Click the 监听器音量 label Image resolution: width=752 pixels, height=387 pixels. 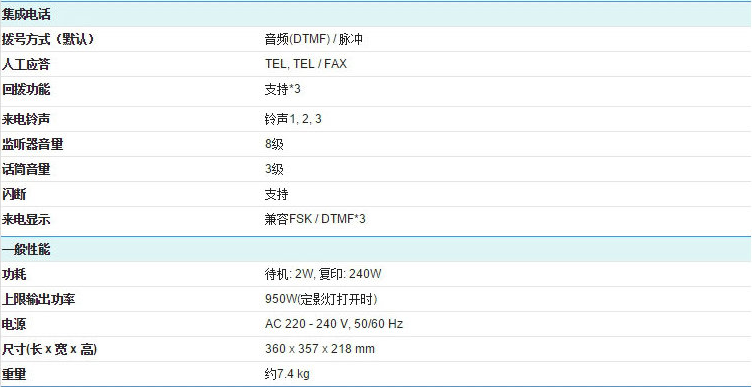tap(32, 144)
